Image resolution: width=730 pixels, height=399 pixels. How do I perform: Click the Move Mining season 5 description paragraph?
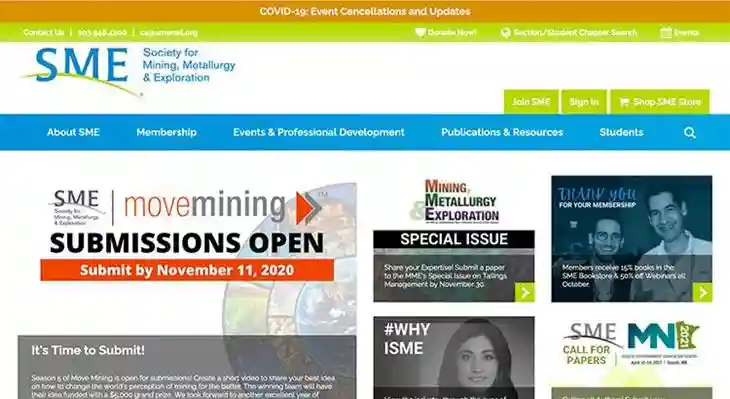point(183,386)
